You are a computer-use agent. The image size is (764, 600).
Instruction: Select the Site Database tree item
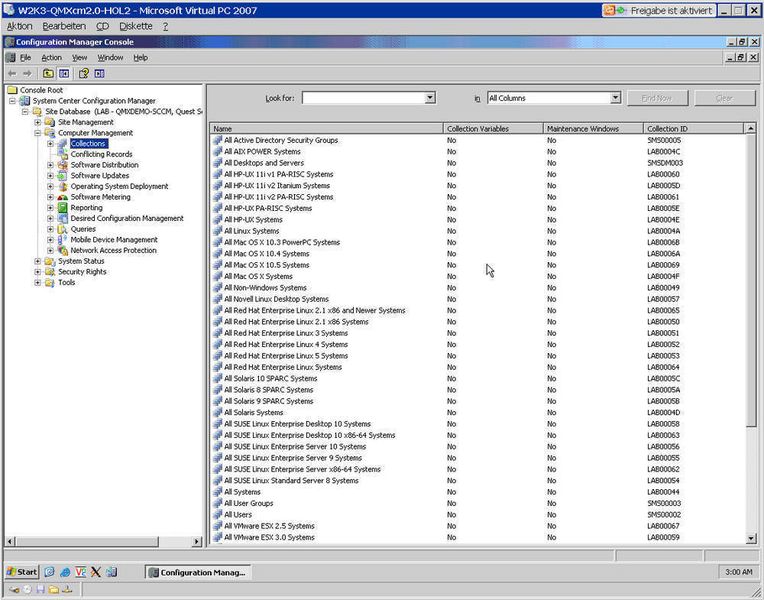point(124,112)
